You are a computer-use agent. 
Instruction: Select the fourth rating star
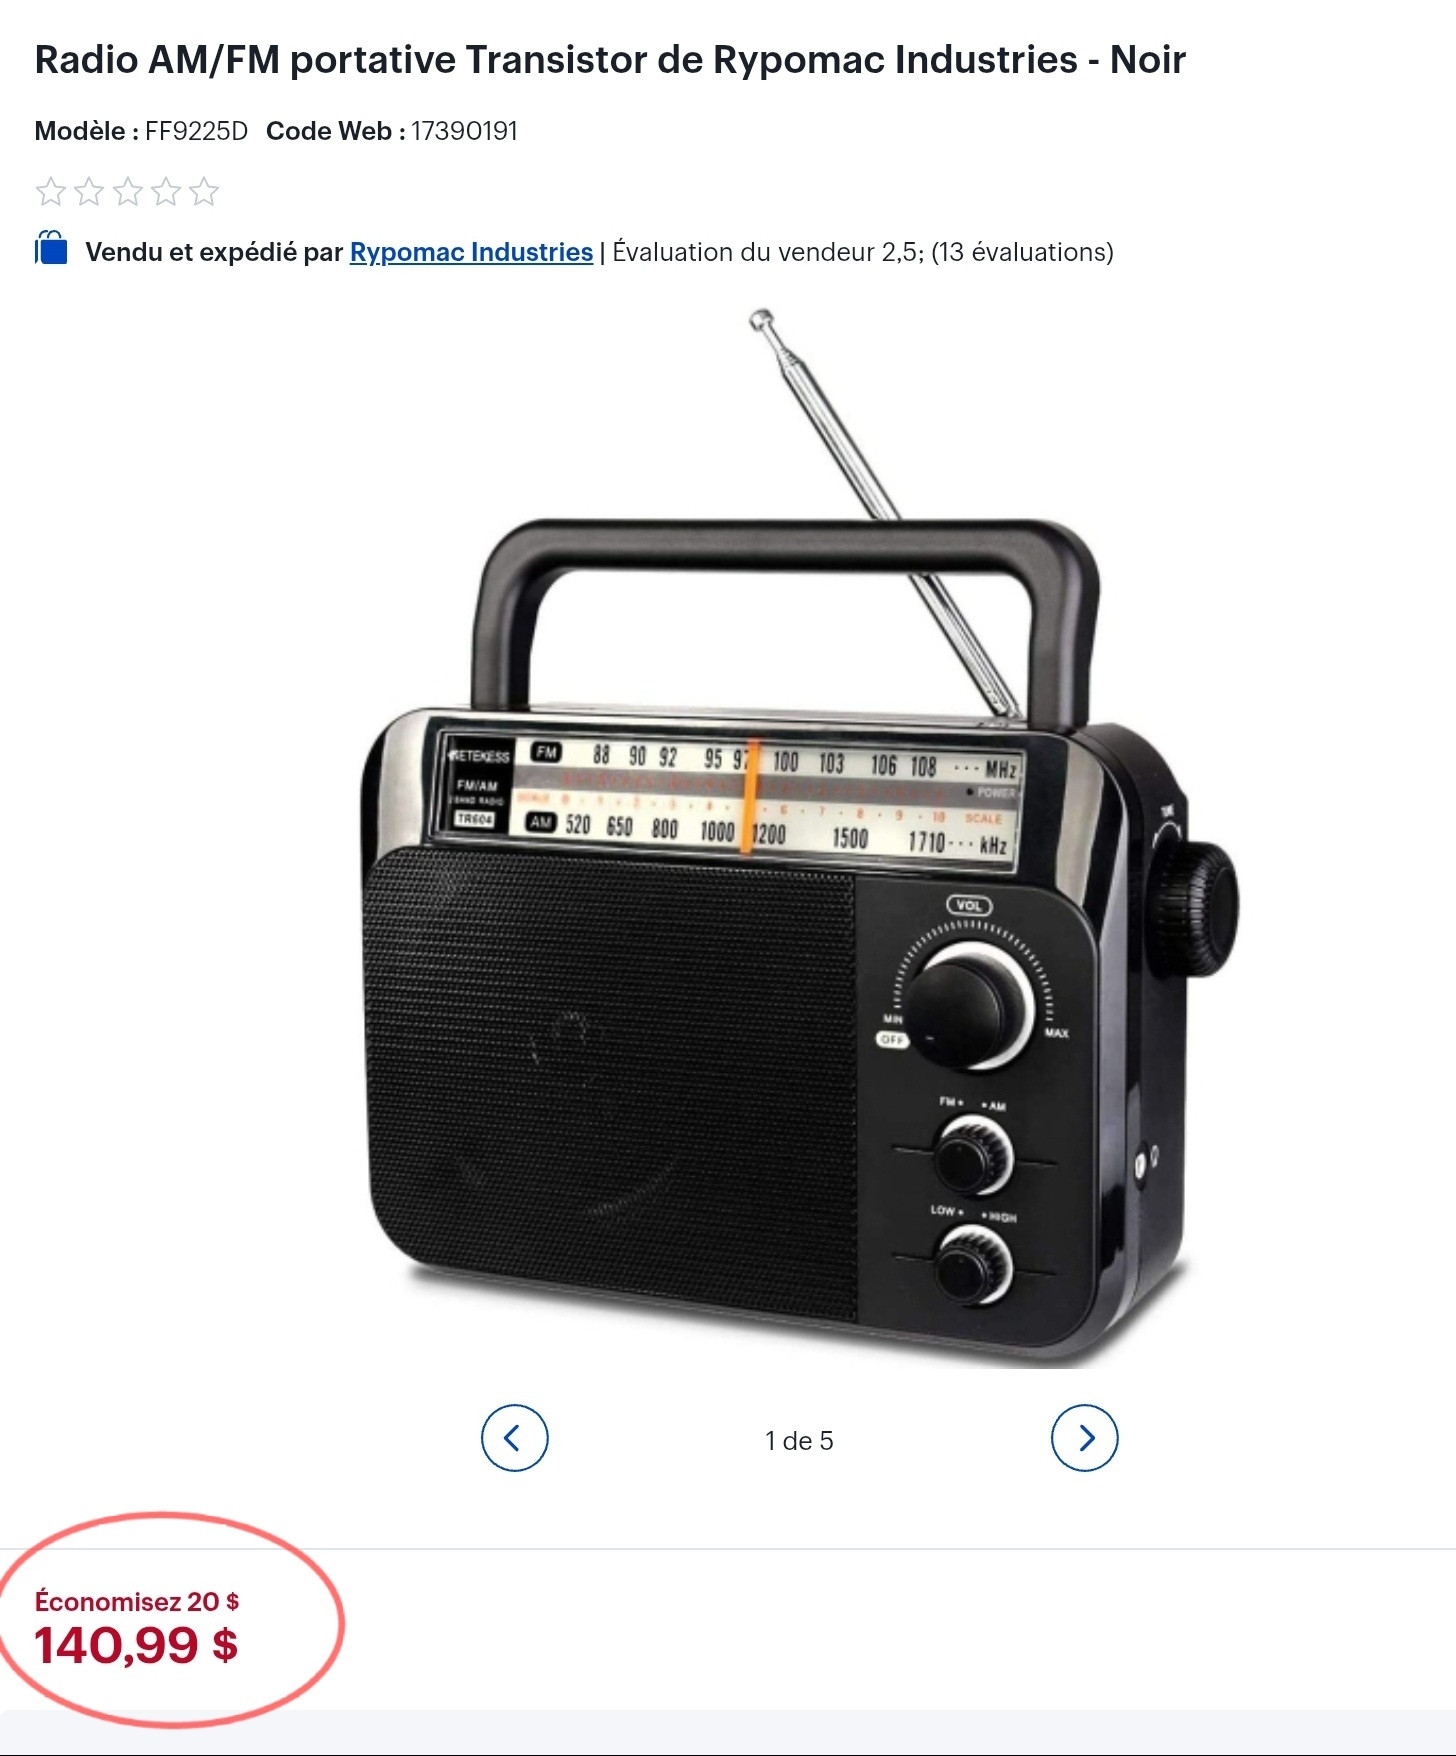tap(165, 191)
